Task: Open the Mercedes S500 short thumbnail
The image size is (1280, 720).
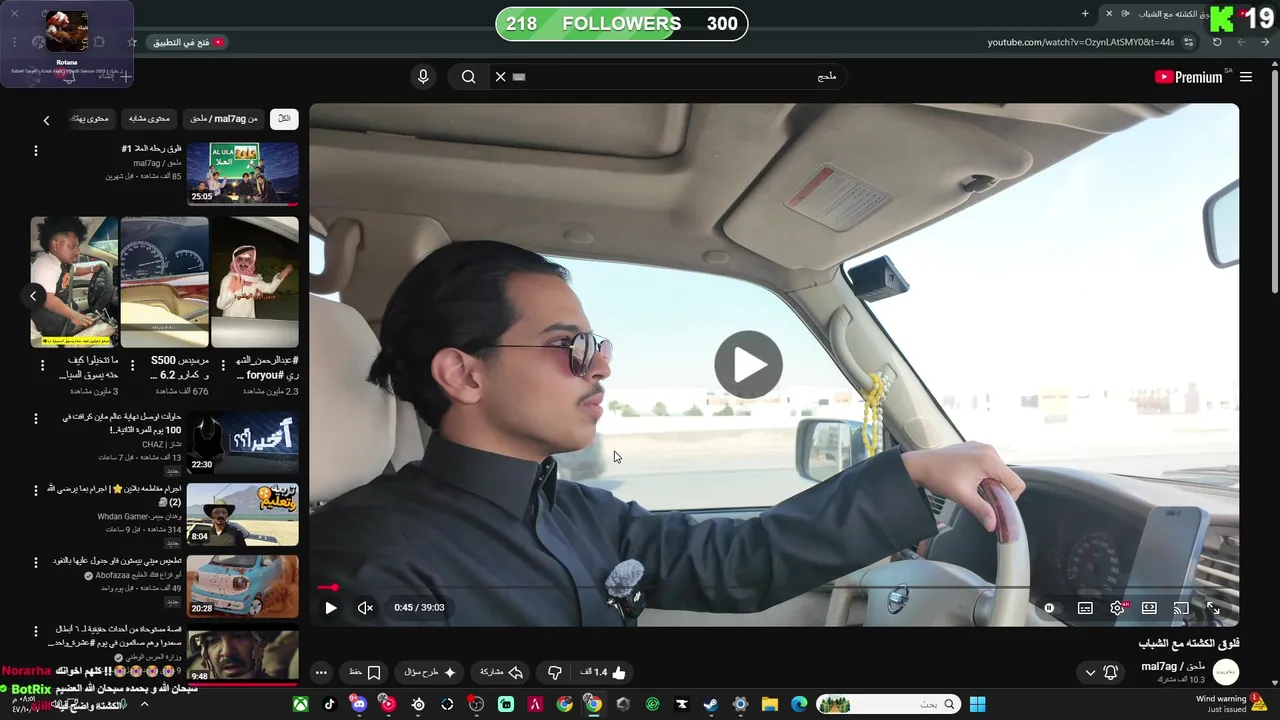Action: (x=164, y=282)
